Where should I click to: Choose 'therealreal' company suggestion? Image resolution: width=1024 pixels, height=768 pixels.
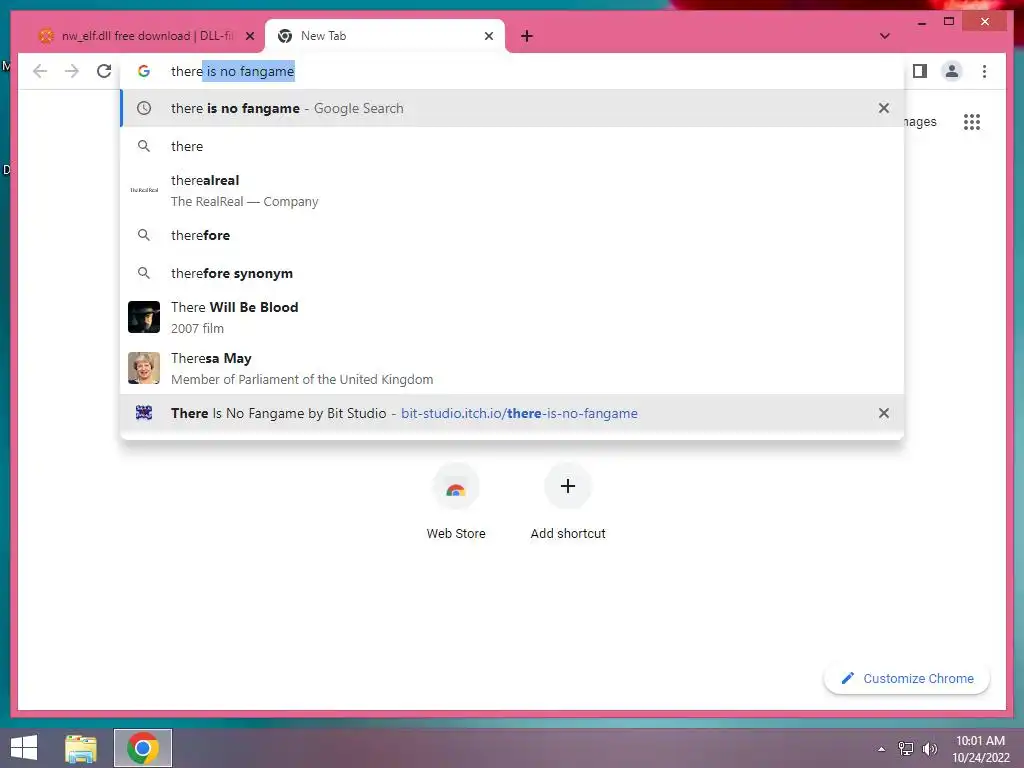[x=512, y=190]
